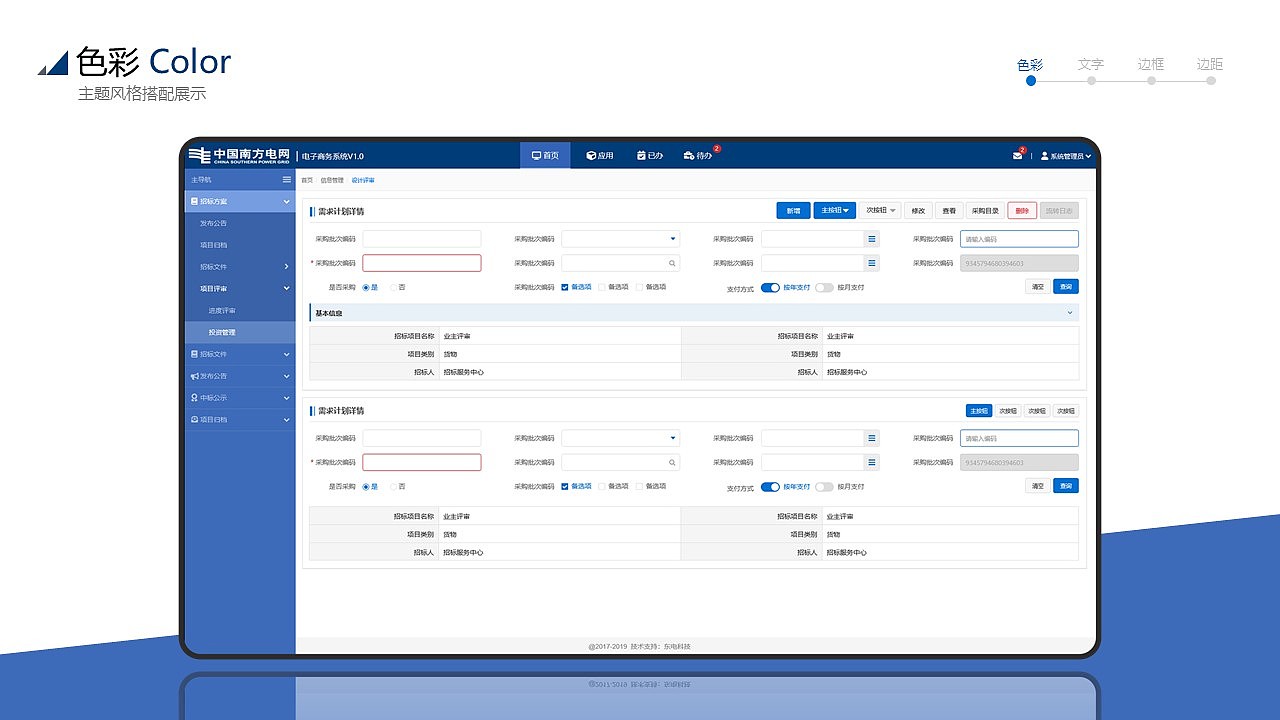Viewport: 1280px width, 720px height.
Task: Select the 边距 step in the slide header
Action: [1210, 64]
